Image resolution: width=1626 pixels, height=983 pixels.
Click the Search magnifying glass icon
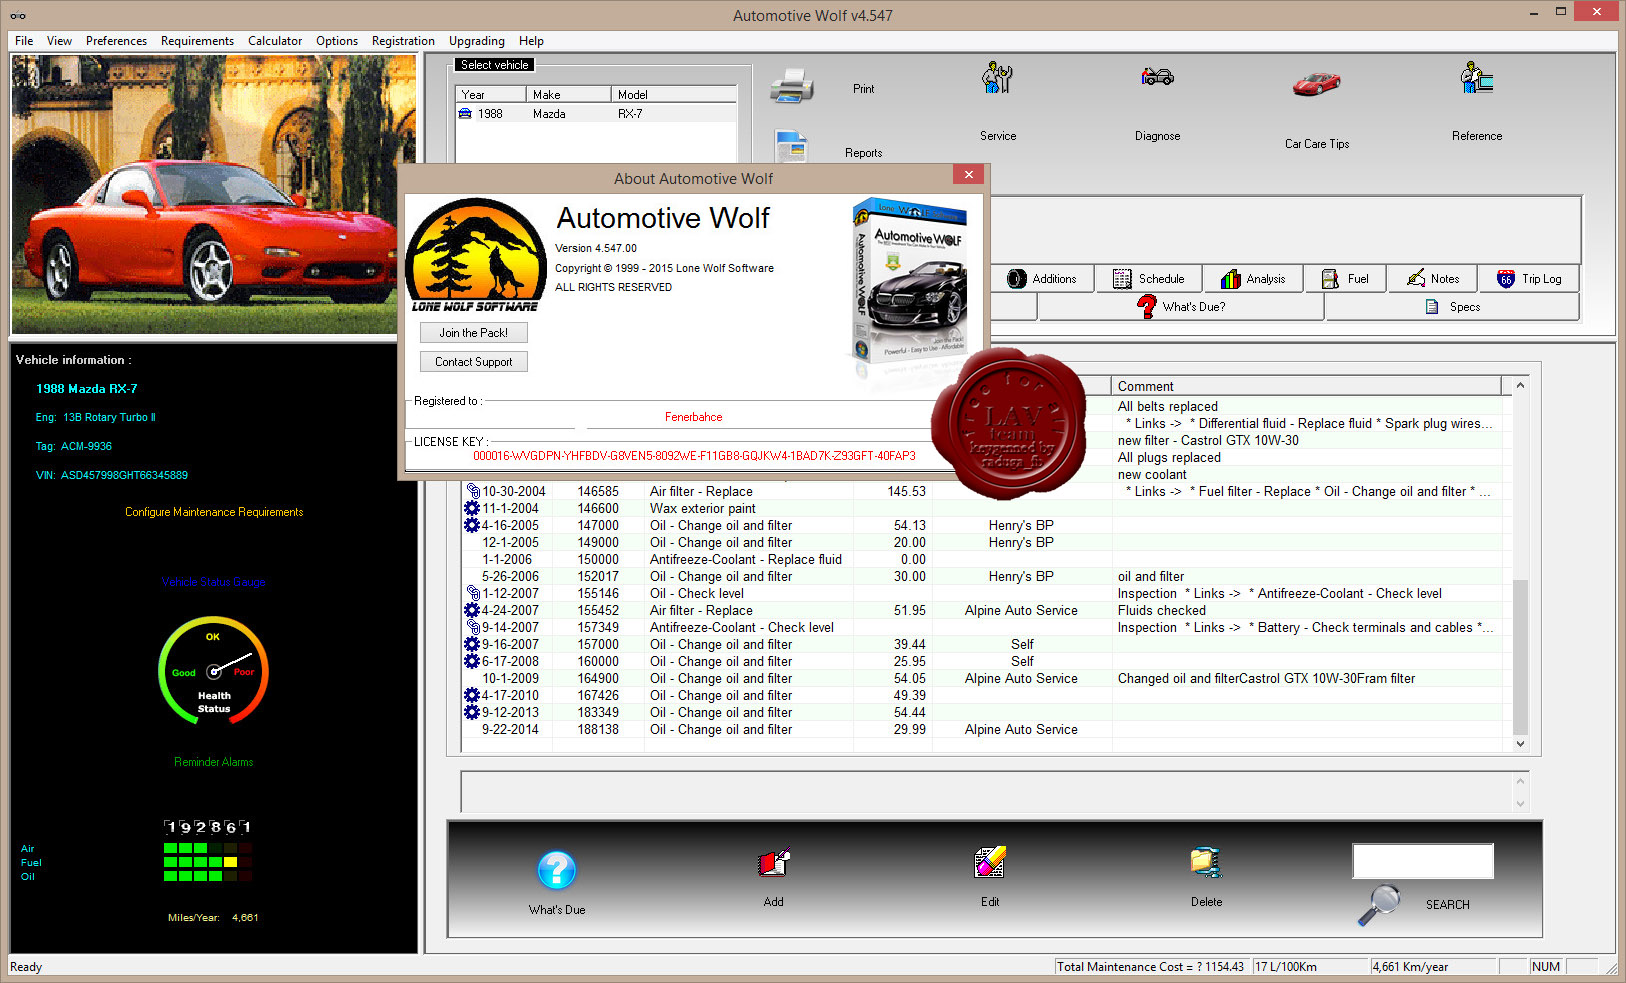1379,905
